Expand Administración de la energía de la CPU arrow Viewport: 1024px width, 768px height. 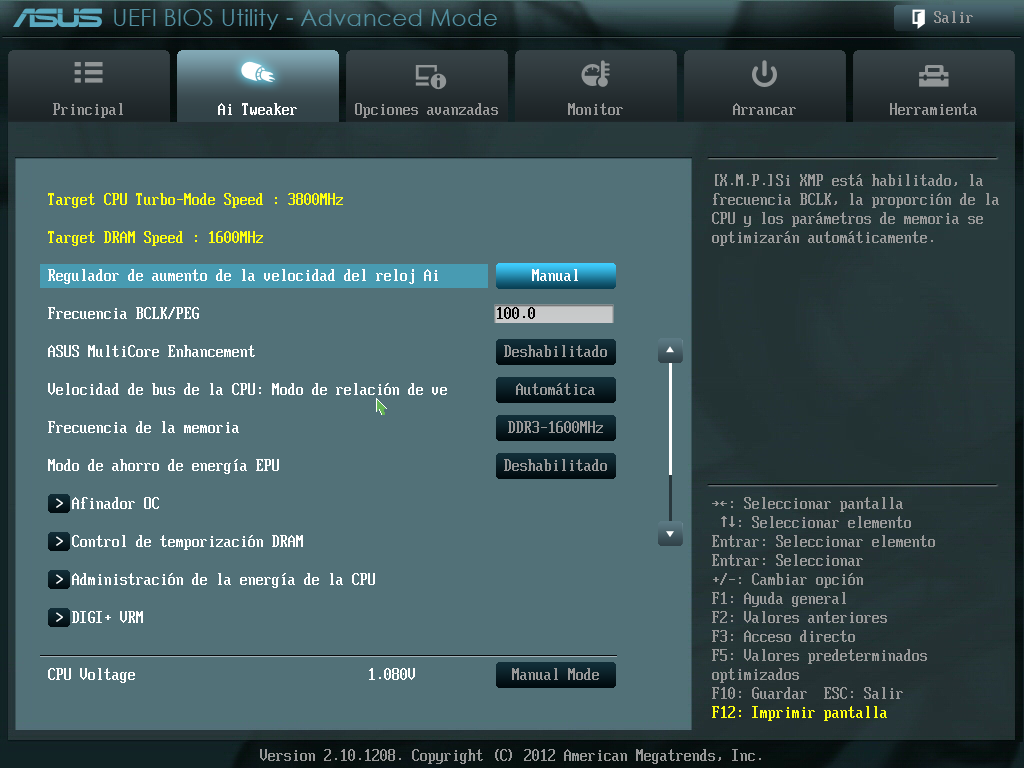coord(59,579)
